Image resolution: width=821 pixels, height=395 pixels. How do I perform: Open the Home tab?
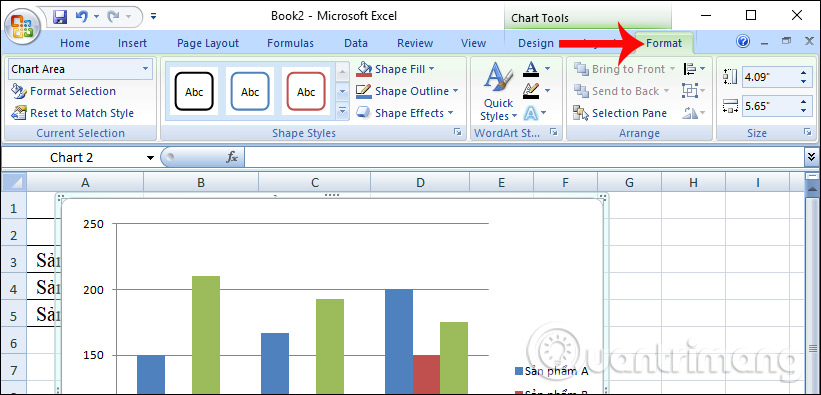(x=75, y=43)
